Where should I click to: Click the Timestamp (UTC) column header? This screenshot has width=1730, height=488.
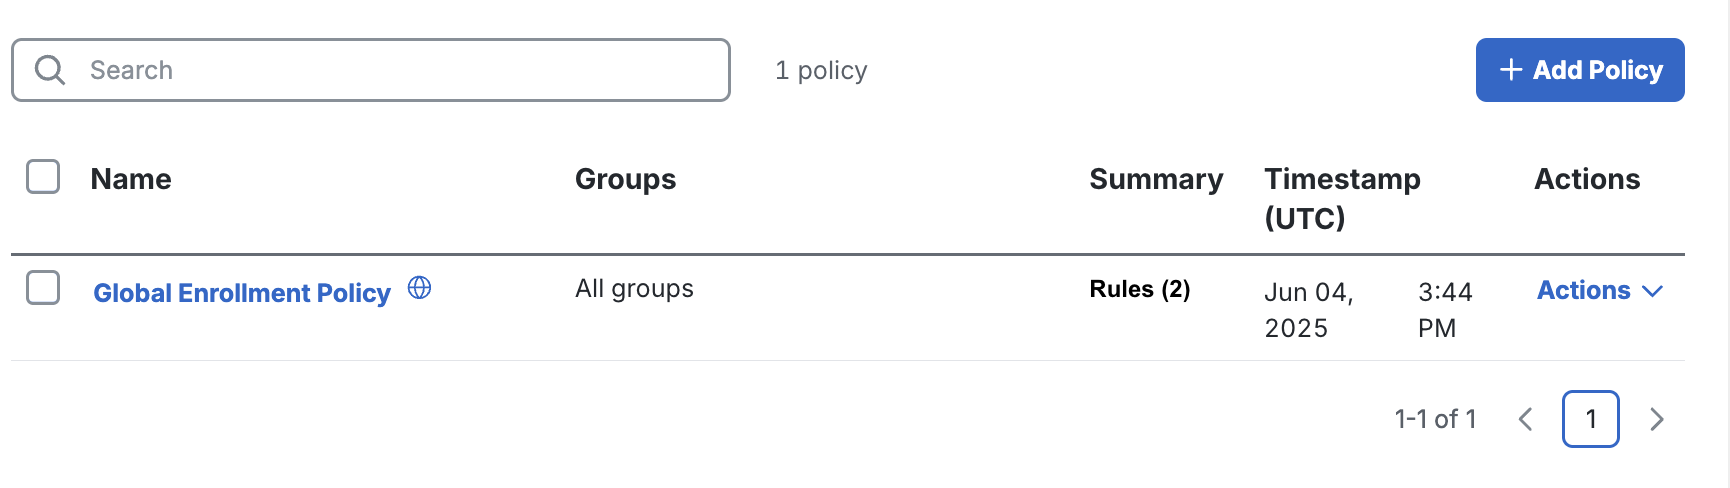coord(1341,198)
